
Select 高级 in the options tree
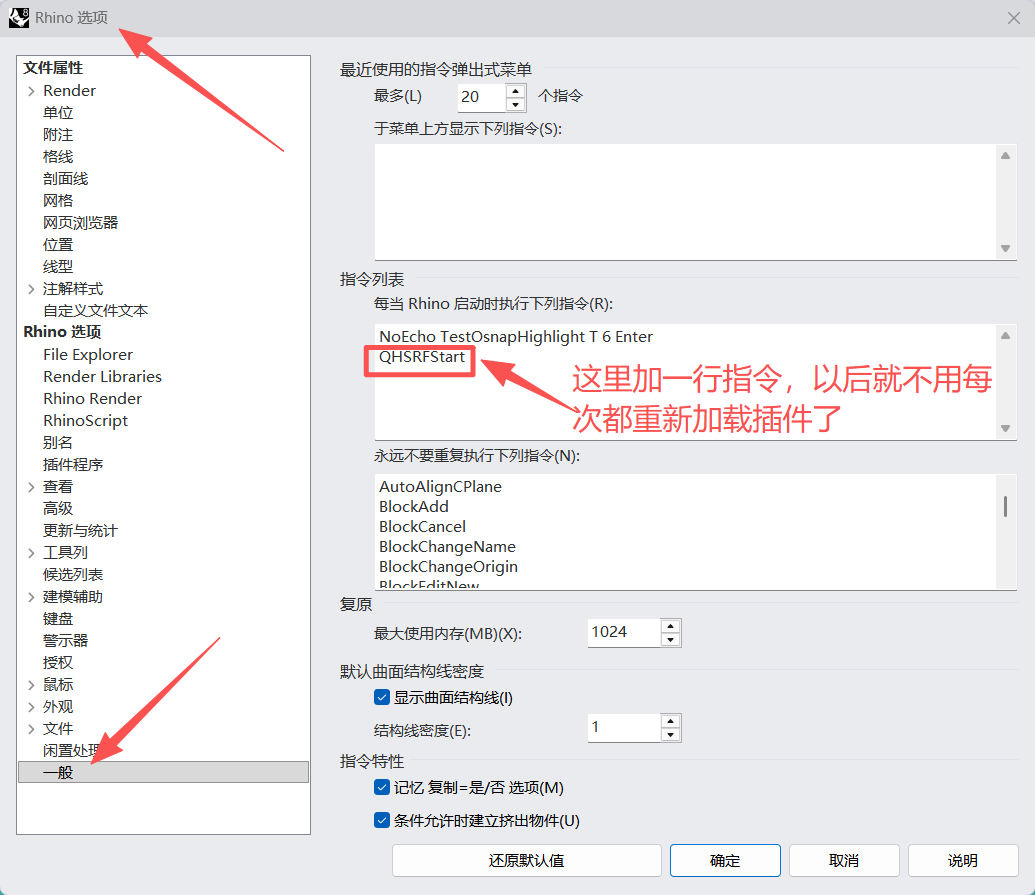coord(58,509)
